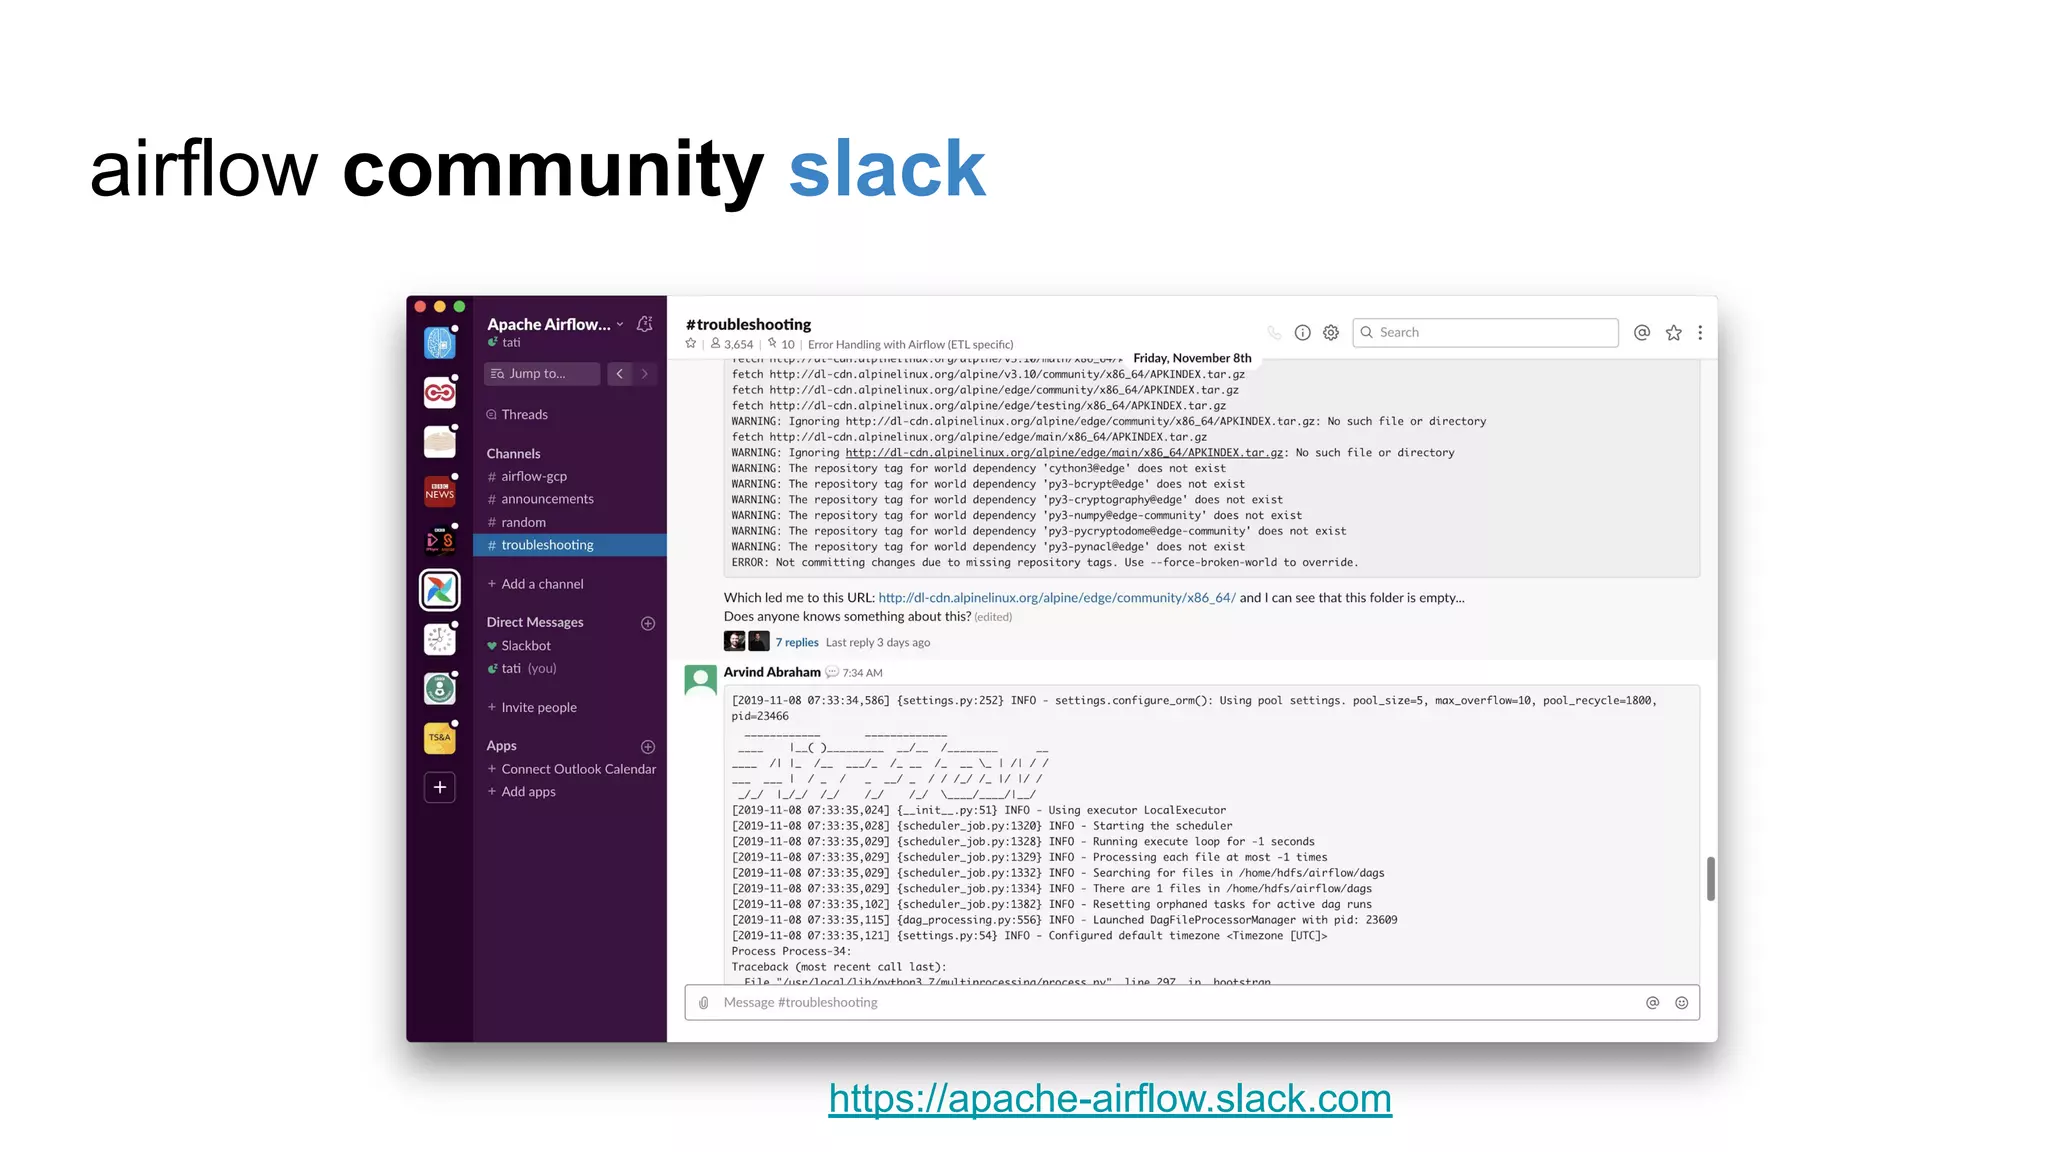
Task: Start a call with the phone icon
Action: [x=1274, y=333]
